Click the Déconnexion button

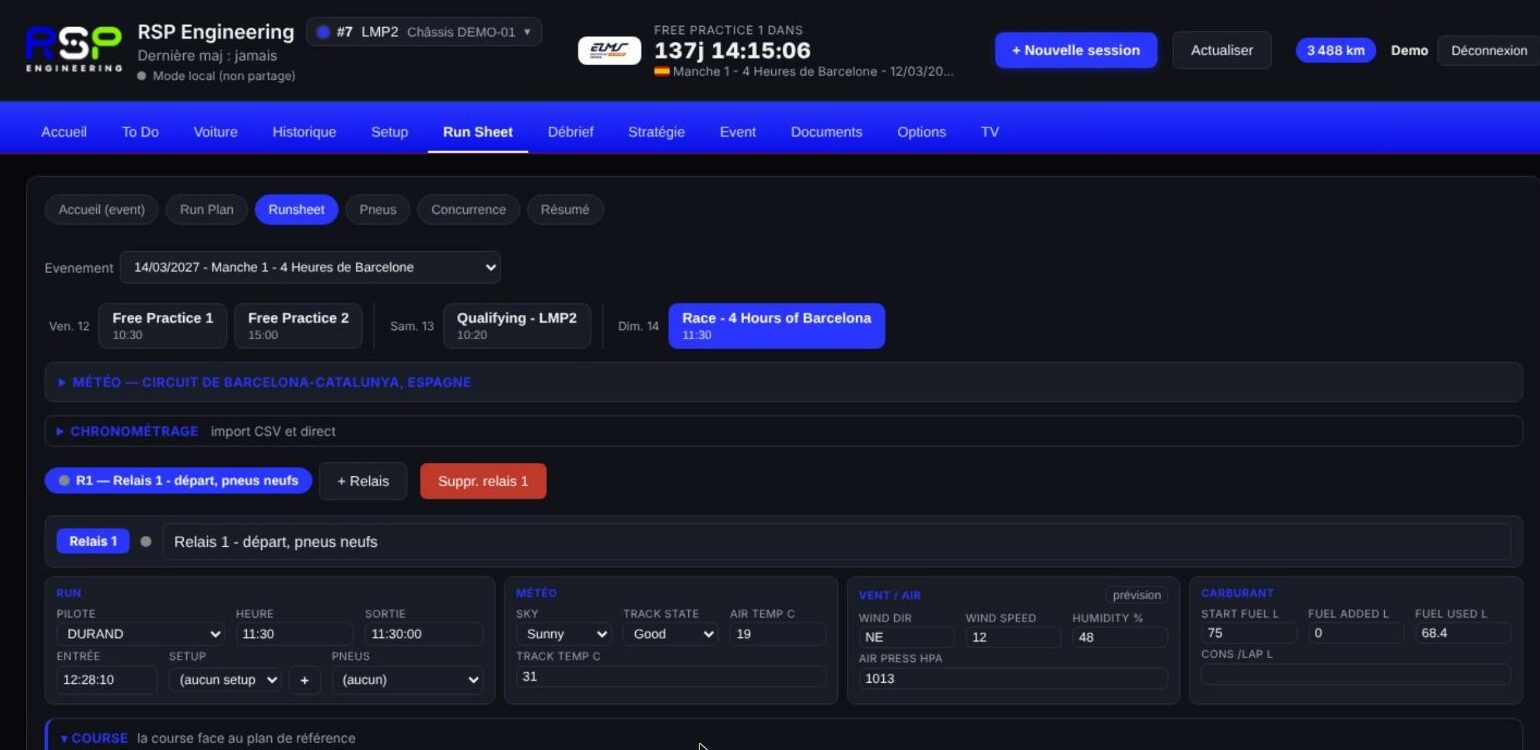1488,50
